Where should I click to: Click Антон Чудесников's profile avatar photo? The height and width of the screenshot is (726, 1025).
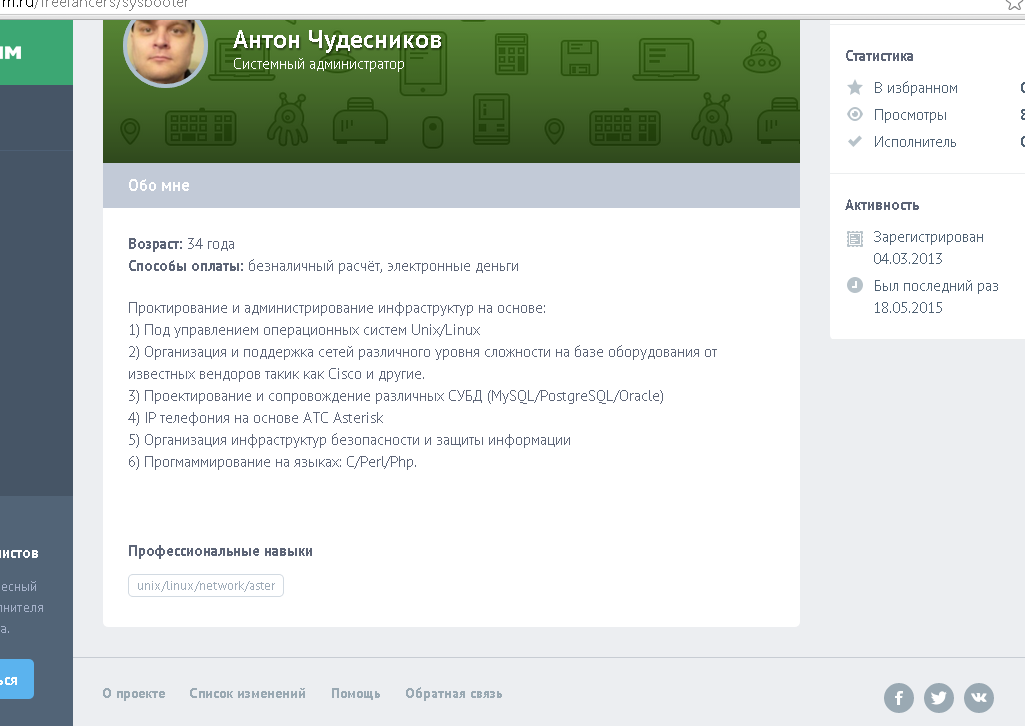click(x=165, y=46)
